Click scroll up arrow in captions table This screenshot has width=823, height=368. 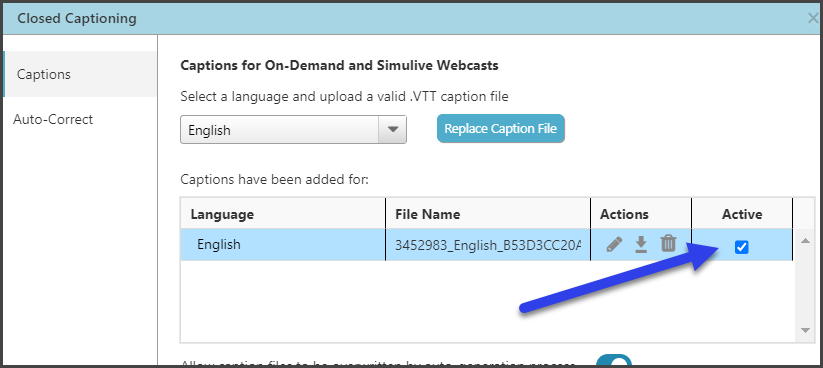tap(805, 240)
